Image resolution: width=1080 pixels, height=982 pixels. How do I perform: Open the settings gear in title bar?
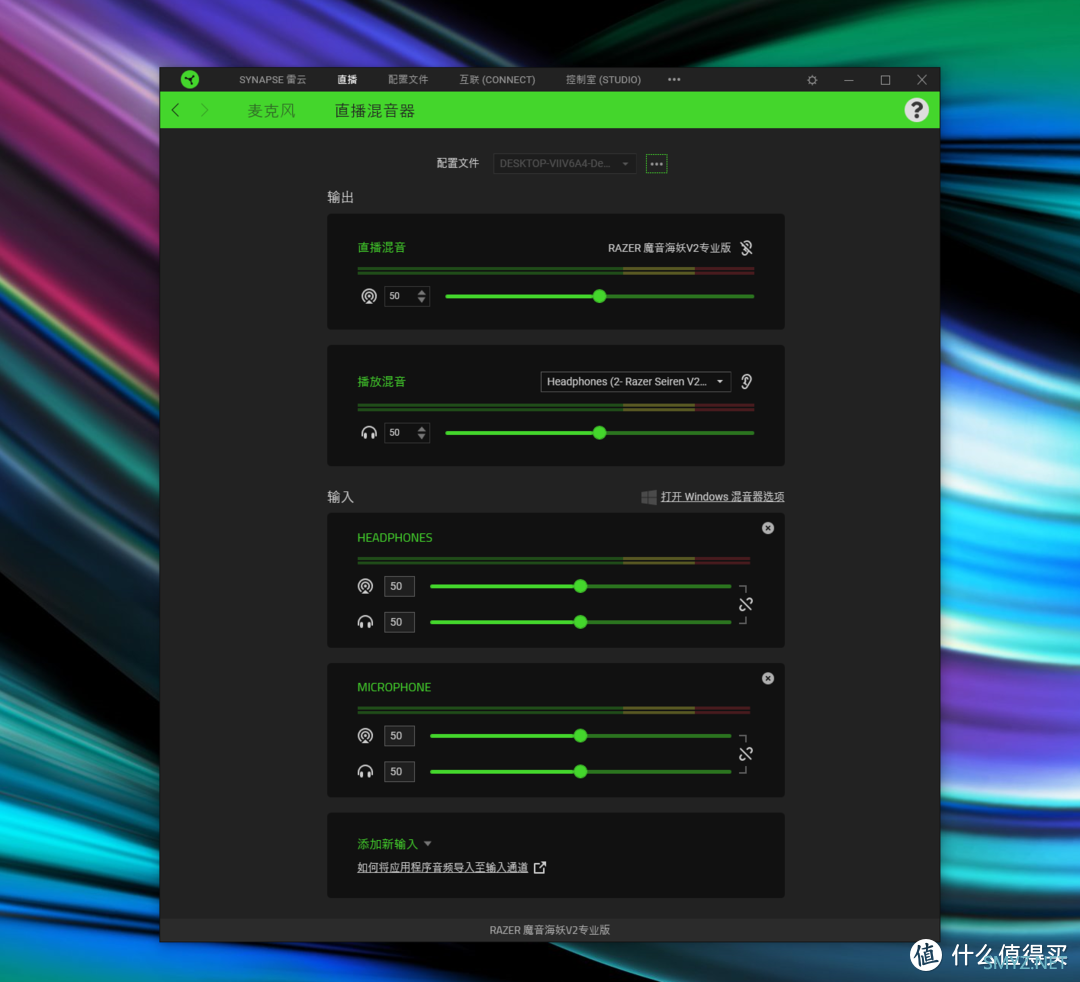(812, 80)
